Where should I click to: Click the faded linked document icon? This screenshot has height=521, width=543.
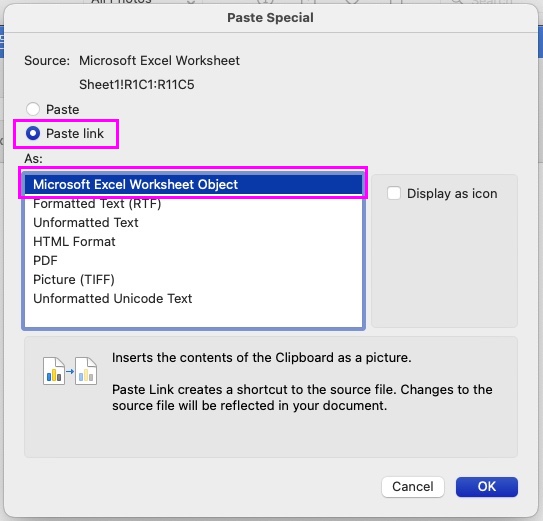point(86,371)
